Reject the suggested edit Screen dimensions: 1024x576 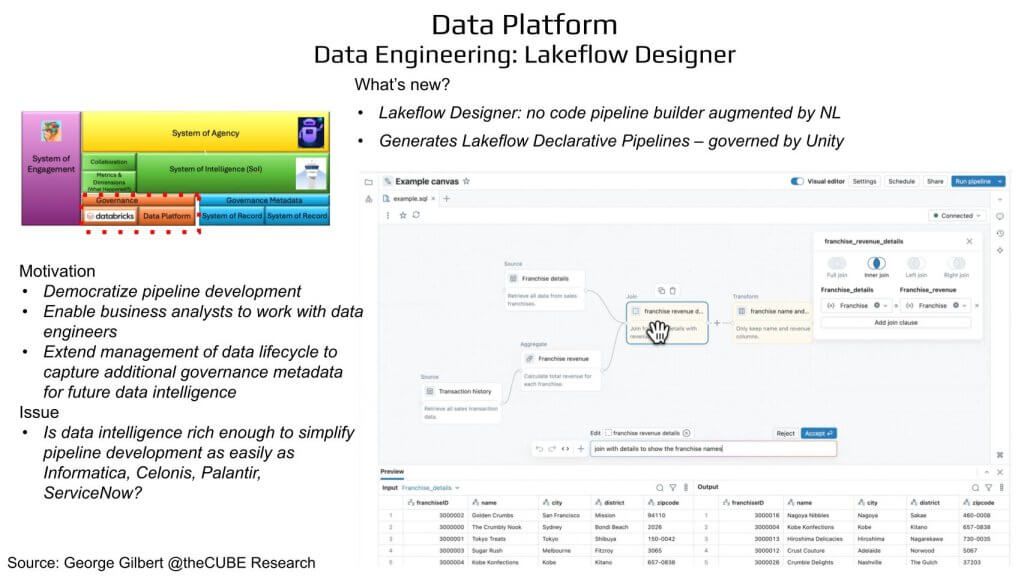(785, 433)
